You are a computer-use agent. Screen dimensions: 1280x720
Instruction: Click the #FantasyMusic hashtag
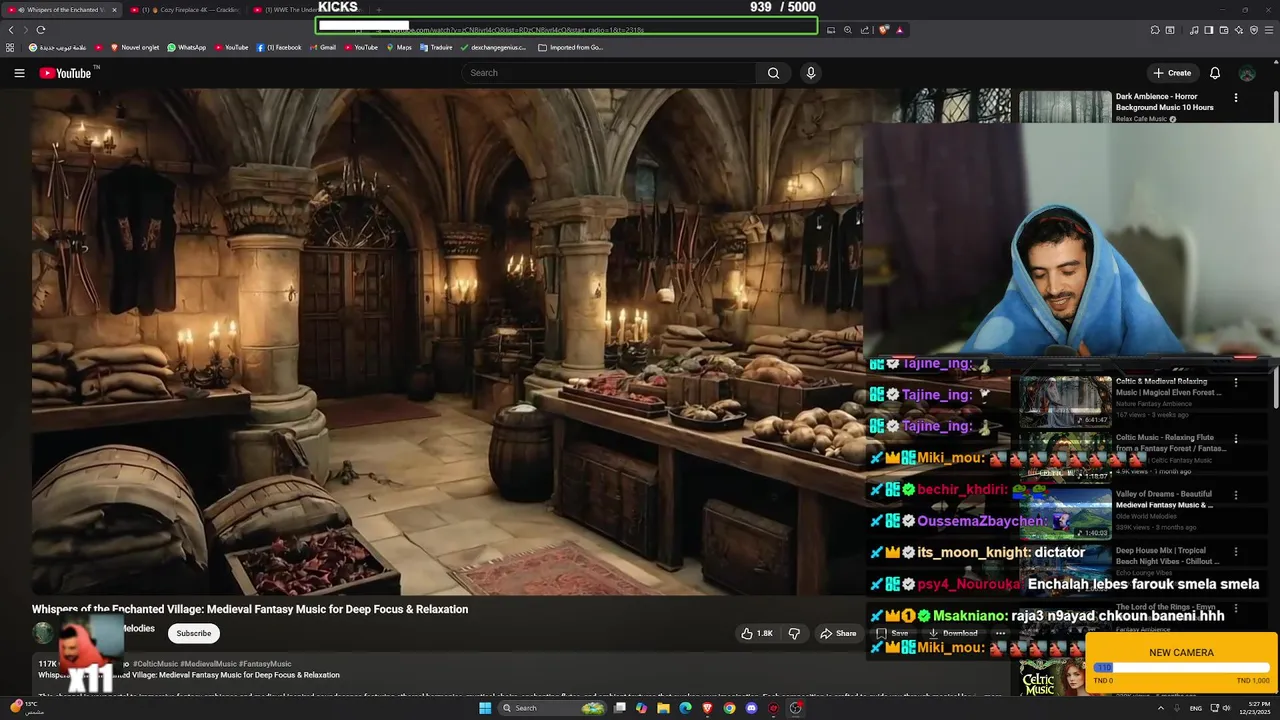[x=265, y=664]
